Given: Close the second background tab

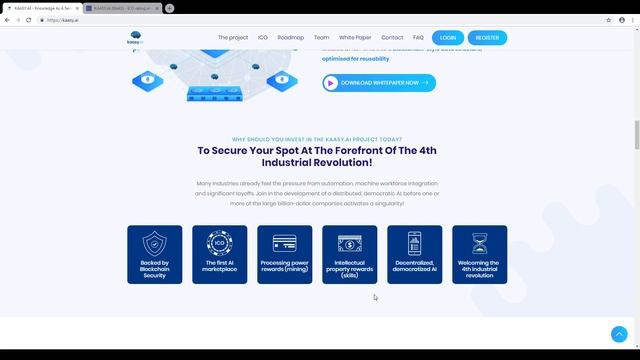Looking at the screenshot, I should 157,8.
